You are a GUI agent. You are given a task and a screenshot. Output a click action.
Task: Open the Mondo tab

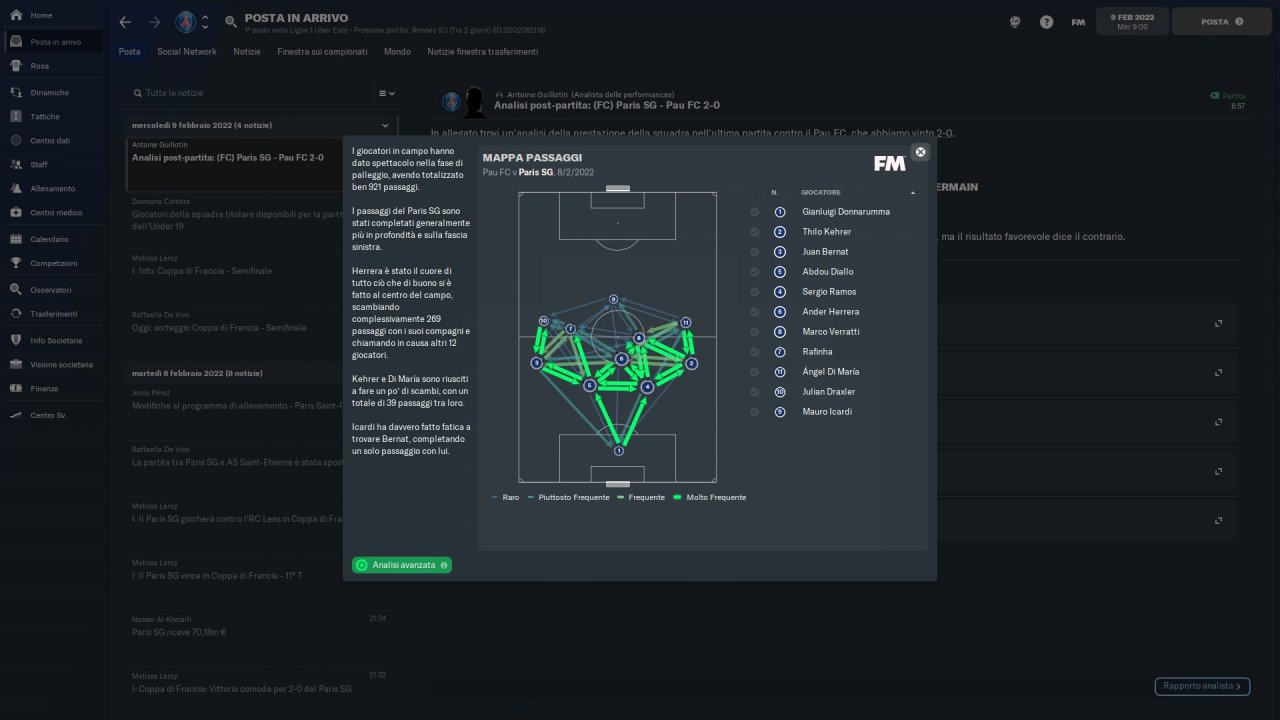(397, 52)
